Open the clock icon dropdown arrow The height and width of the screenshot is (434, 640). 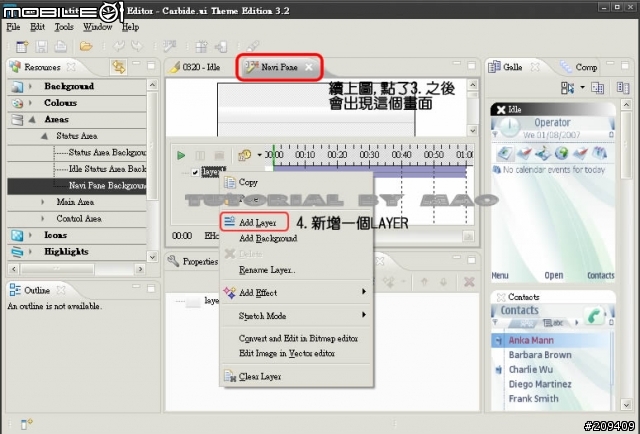[259, 155]
